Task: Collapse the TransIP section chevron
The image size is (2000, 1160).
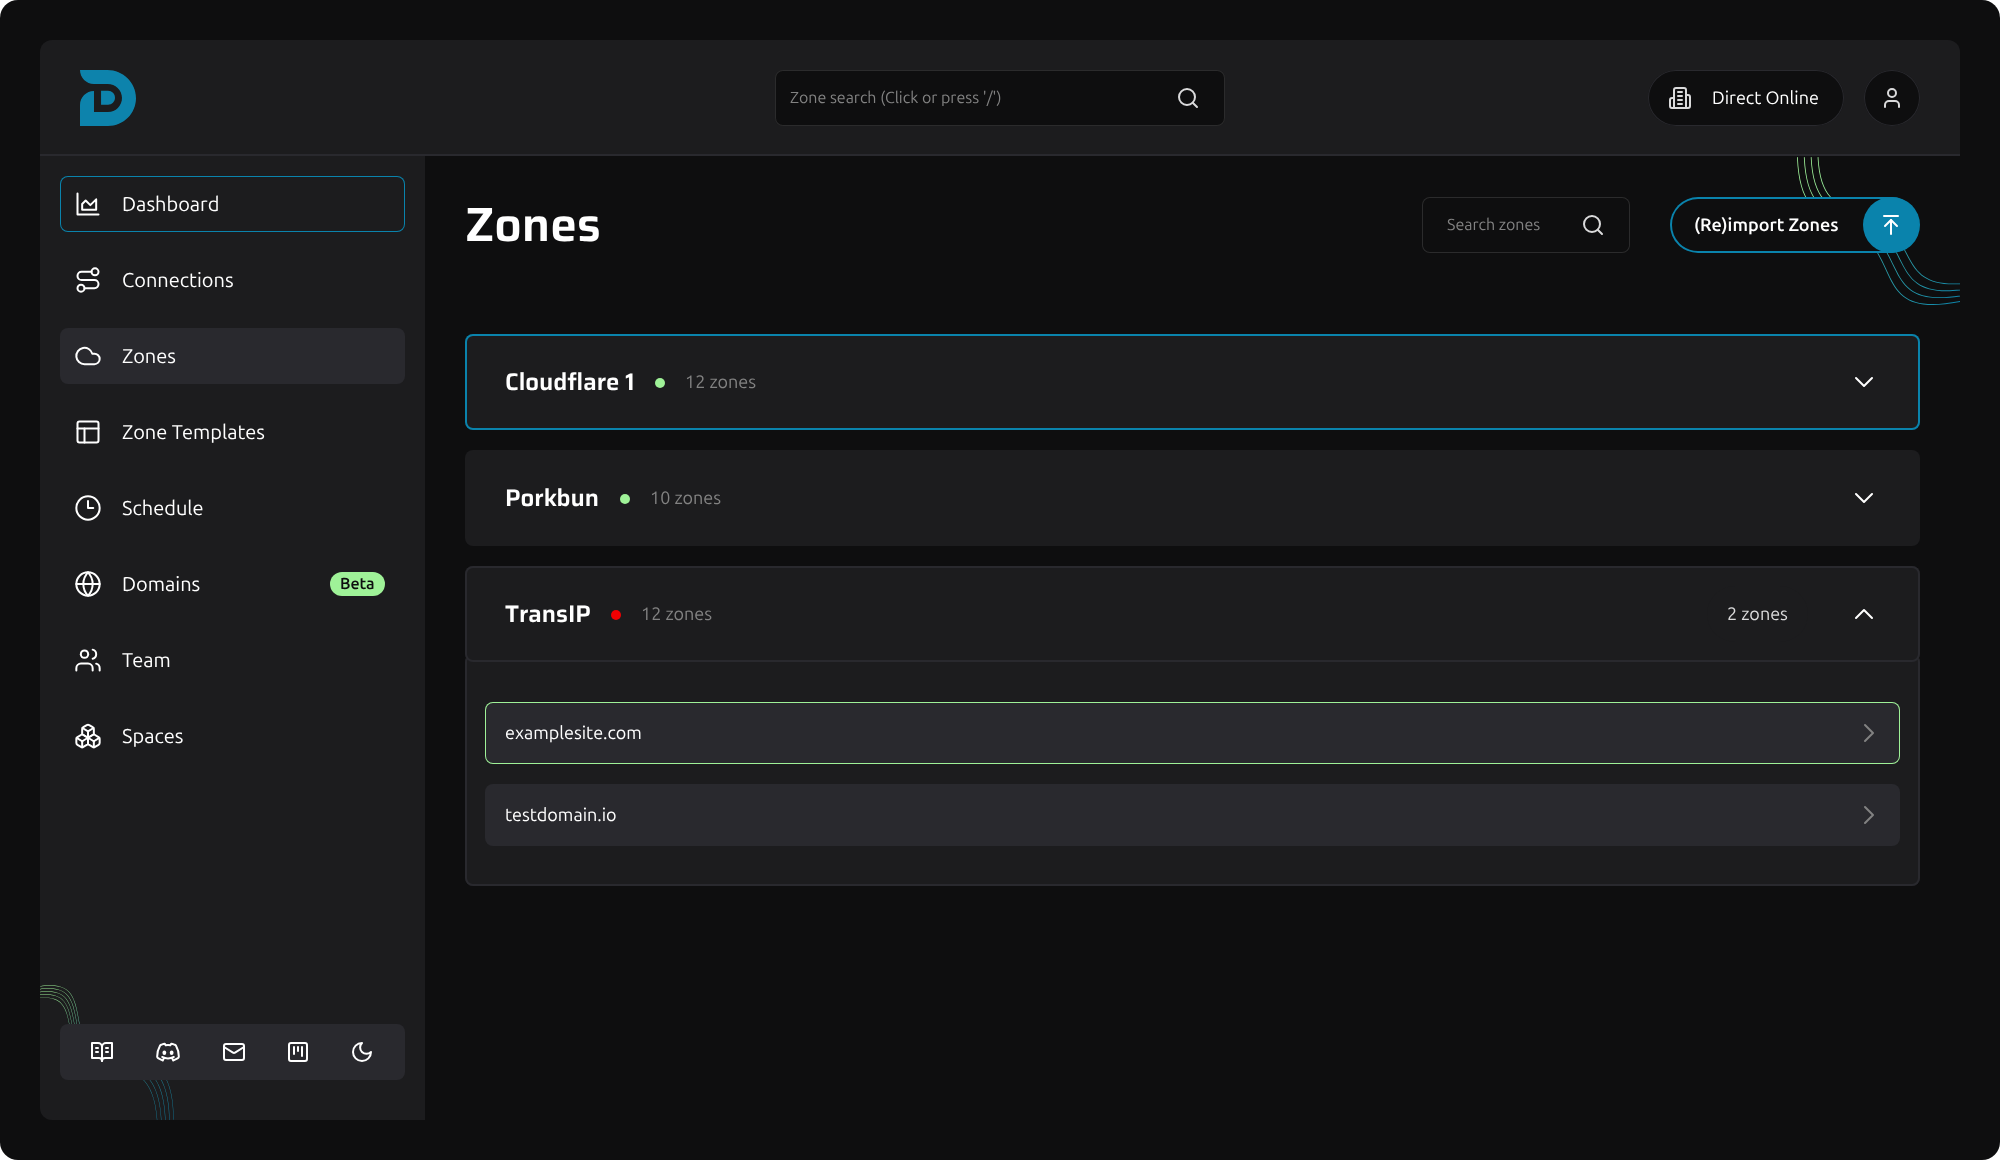Action: [x=1864, y=614]
